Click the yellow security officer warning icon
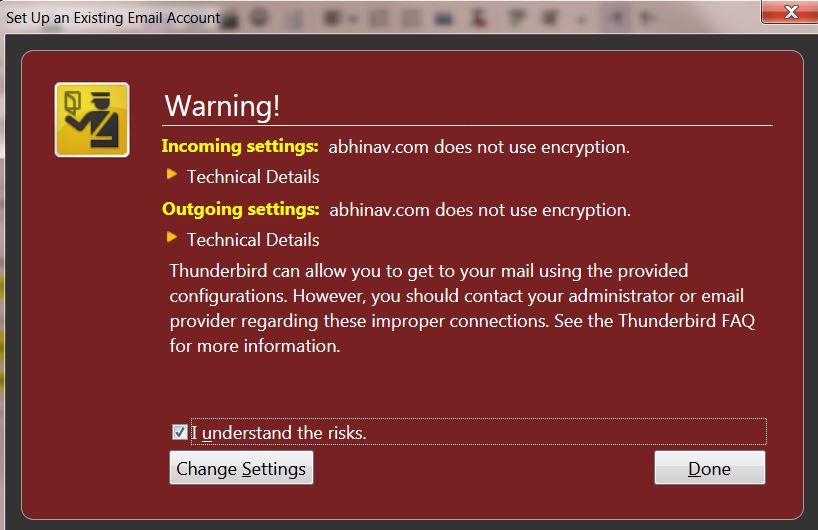 tap(91, 120)
